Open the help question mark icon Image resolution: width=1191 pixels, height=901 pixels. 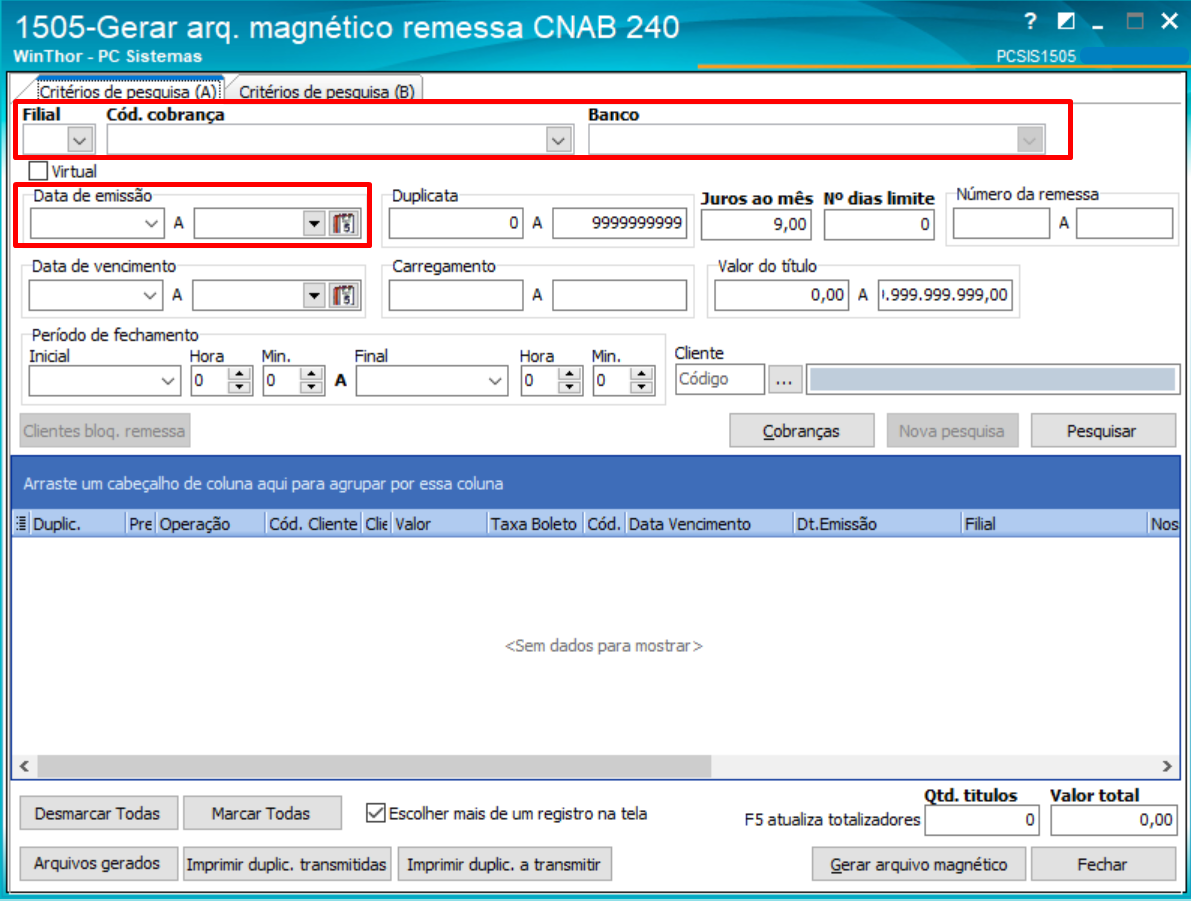[x=1030, y=21]
